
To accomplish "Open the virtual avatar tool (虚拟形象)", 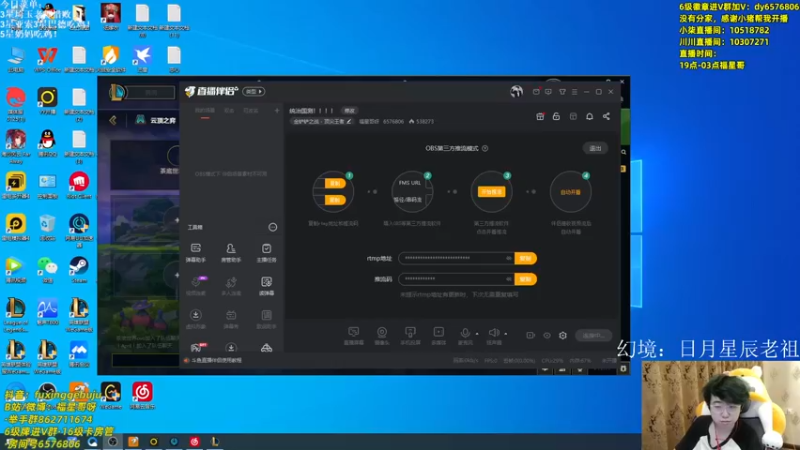I will point(195,319).
